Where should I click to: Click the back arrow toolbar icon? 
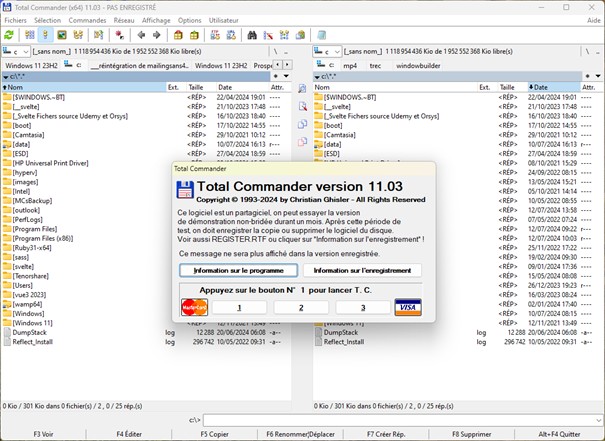(141, 35)
